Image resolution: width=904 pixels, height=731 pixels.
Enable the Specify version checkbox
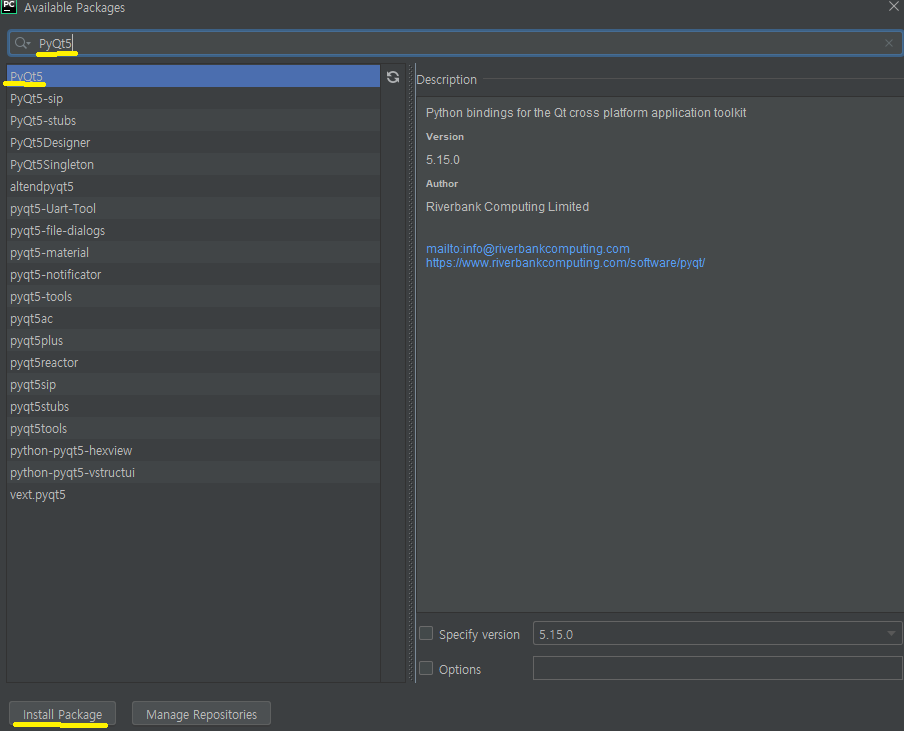[426, 634]
